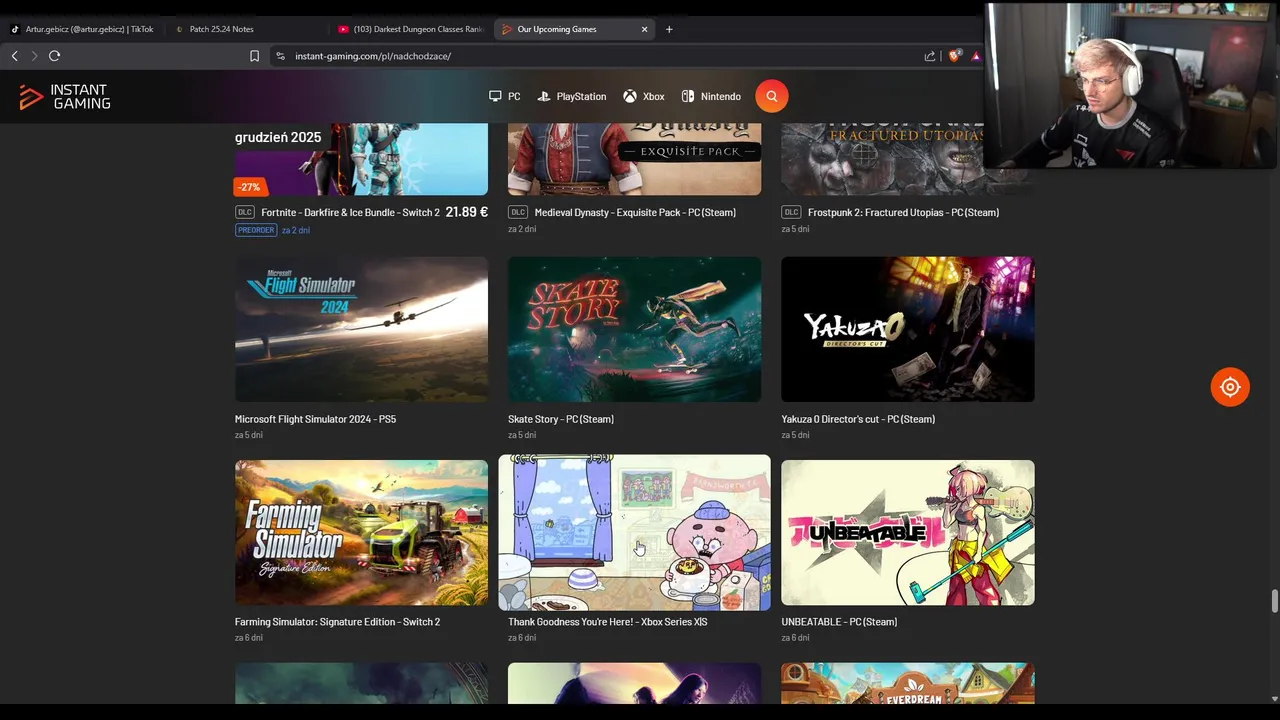Open the Yakuza 0 Director's Cut thumbnail
Viewport: 1280px width, 720px height.
pos(908,329)
